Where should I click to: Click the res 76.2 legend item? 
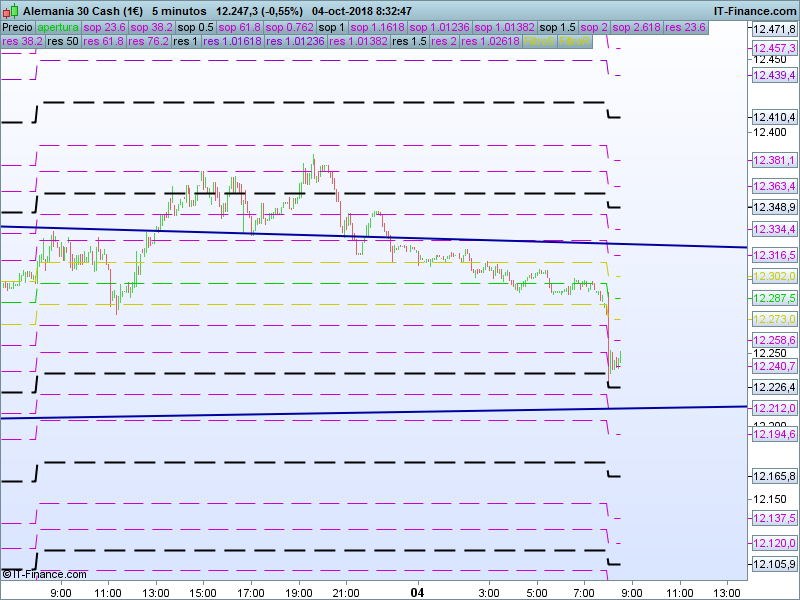146,42
